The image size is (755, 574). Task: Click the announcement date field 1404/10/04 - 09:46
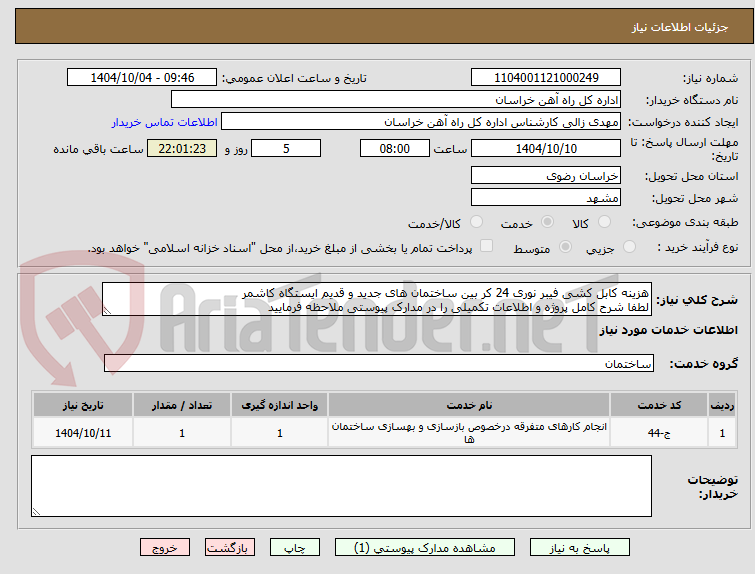tap(142, 78)
